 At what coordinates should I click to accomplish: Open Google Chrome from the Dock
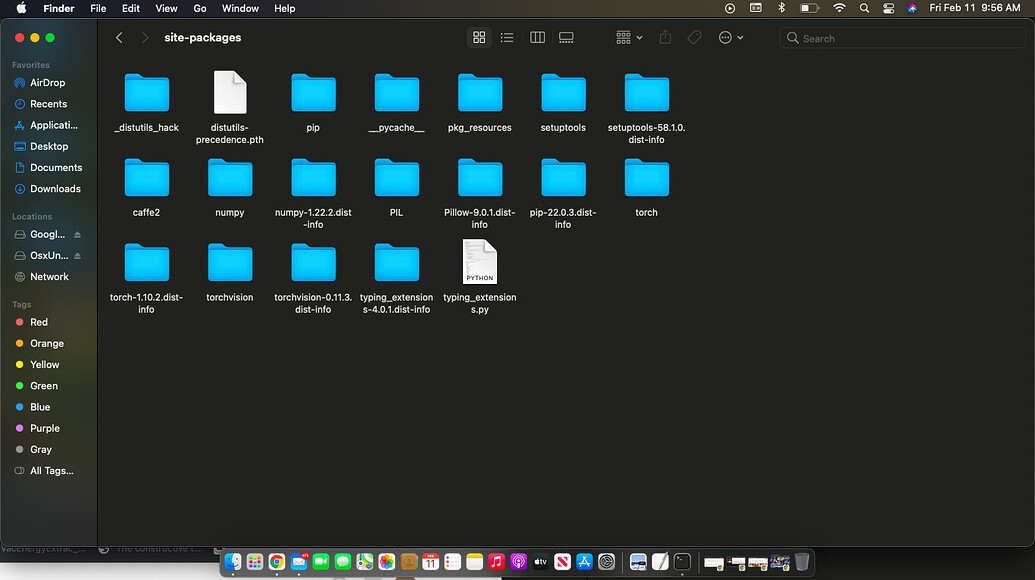tap(277, 562)
